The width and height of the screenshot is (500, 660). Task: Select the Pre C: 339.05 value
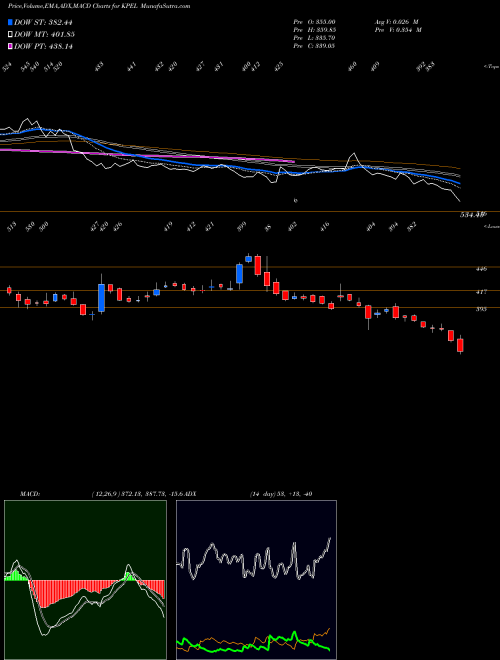point(314,46)
